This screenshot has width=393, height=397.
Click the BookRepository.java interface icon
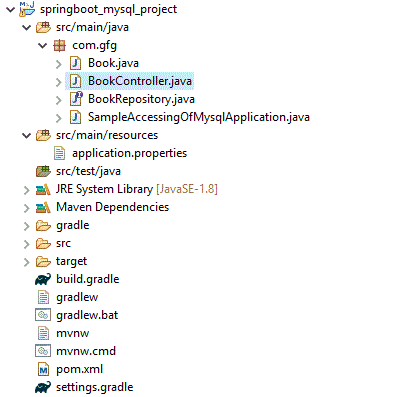click(76, 99)
